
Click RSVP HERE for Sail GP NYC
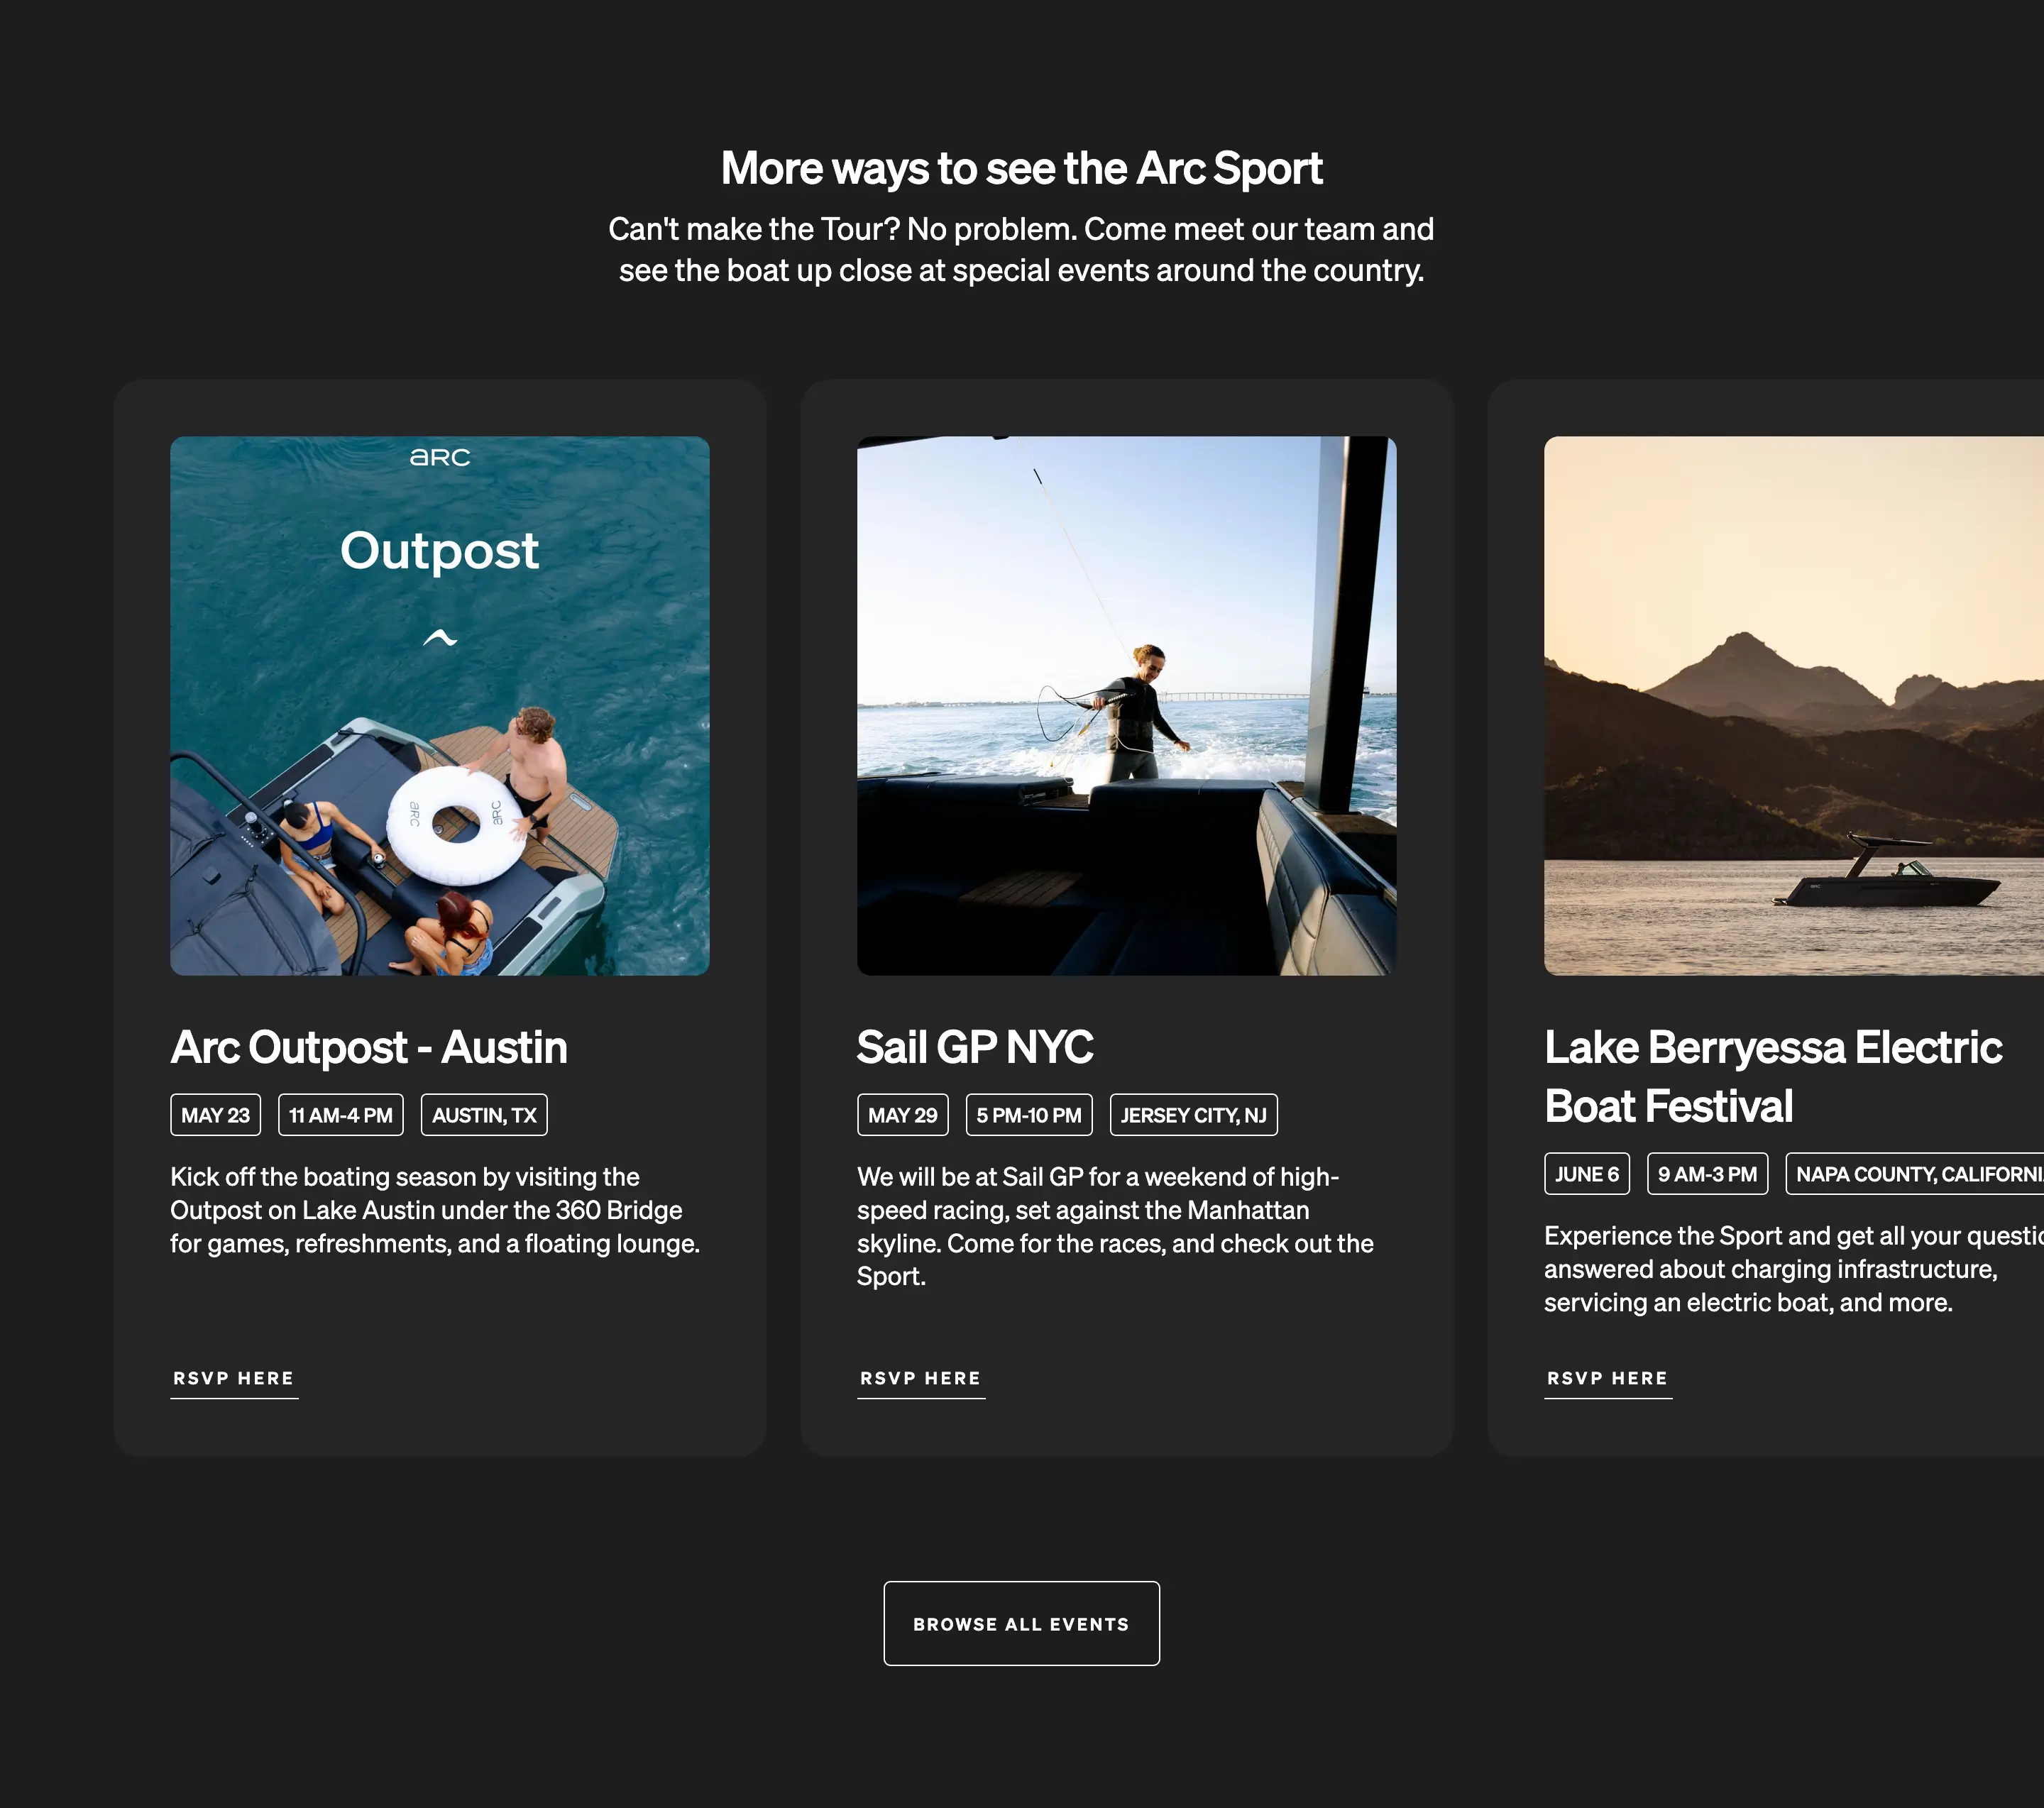(921, 1379)
